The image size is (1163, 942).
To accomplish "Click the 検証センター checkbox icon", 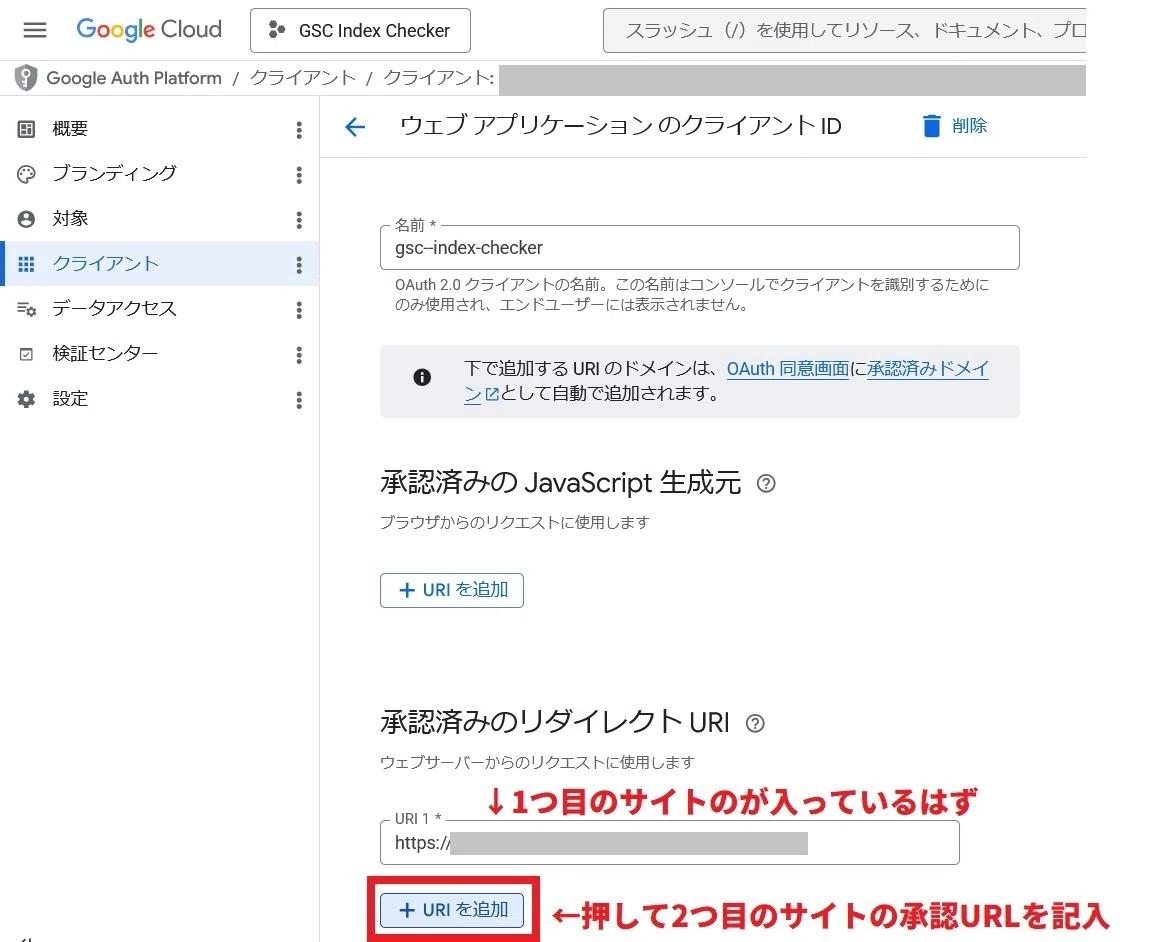I will click(26, 355).
